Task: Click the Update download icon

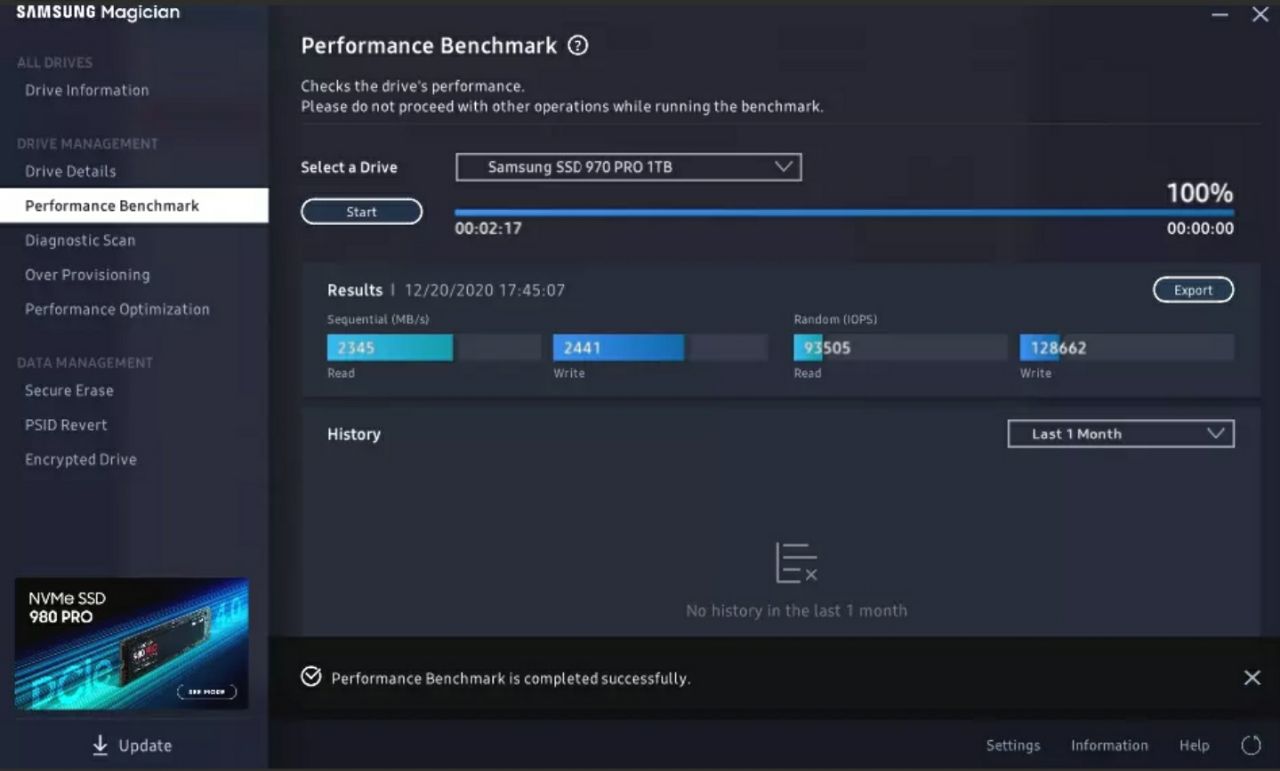Action: pos(100,745)
